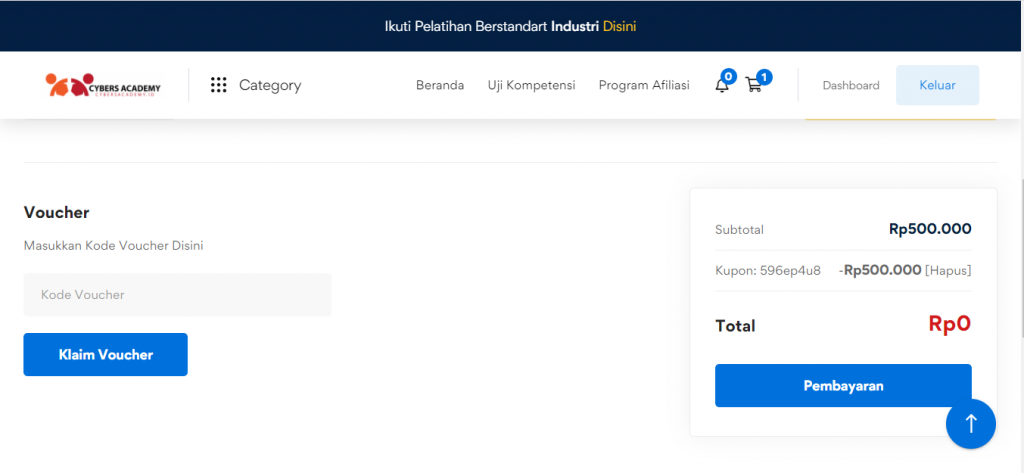Follow the Disini link in top banner
This screenshot has width=1024, height=473.
pos(619,26)
